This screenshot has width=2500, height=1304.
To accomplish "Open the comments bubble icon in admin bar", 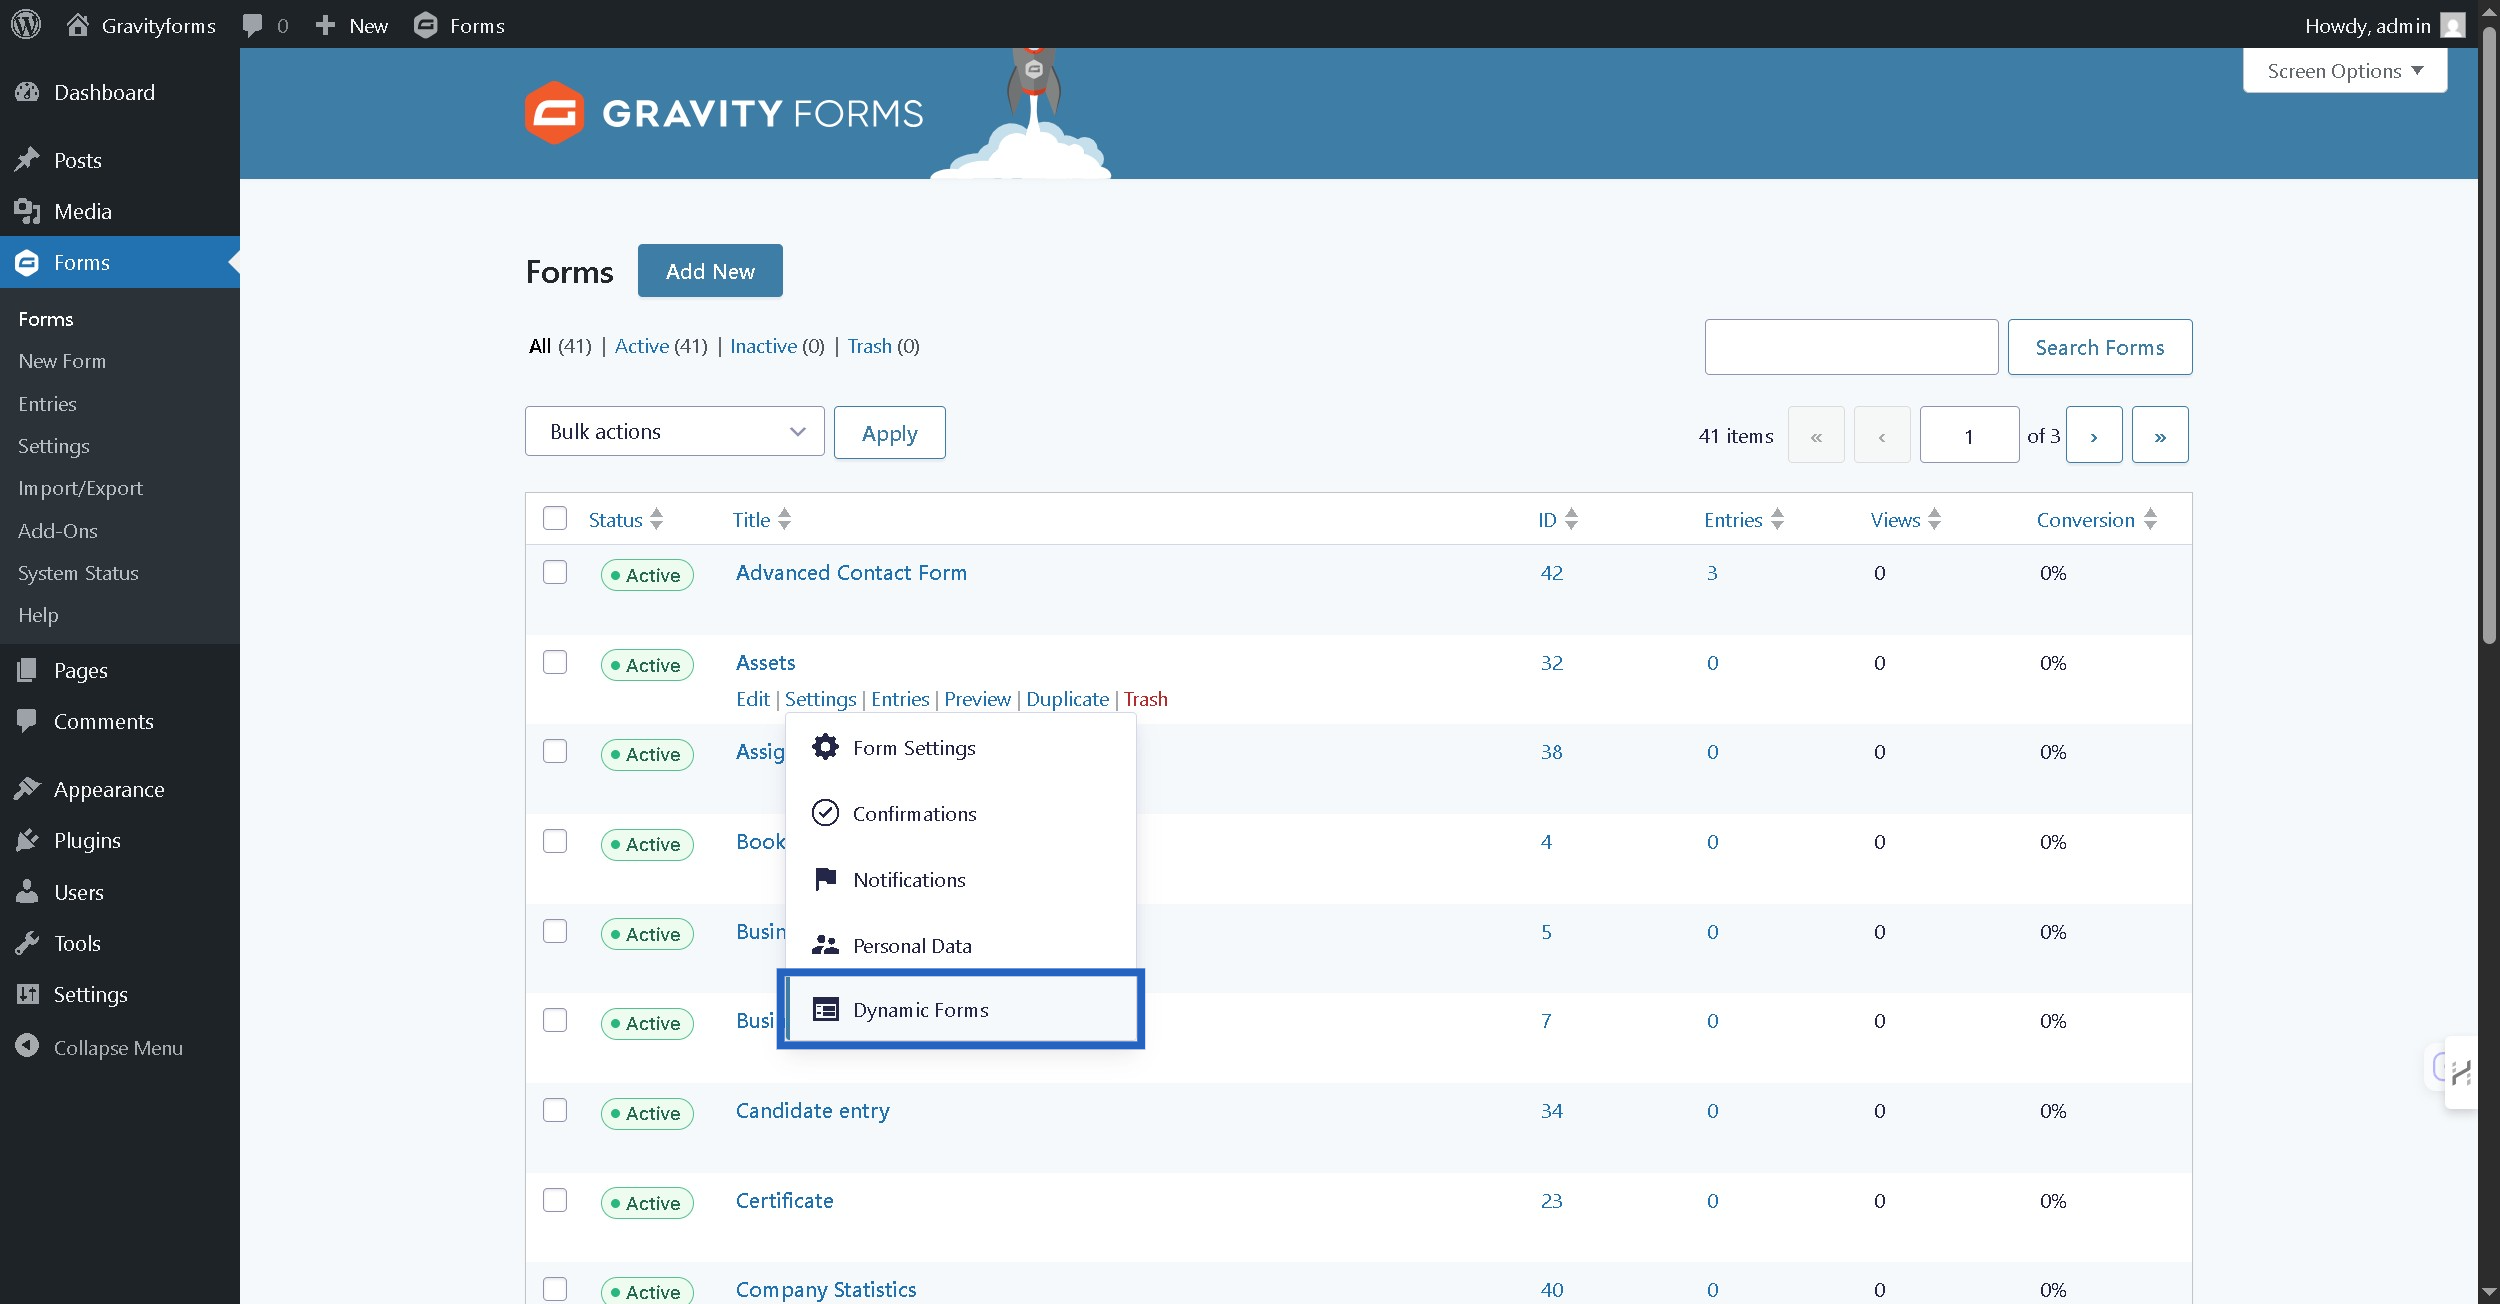I will pyautogui.click(x=254, y=25).
